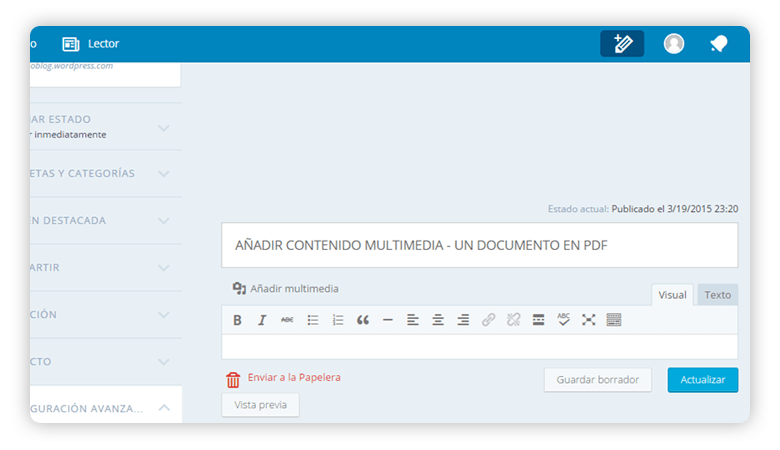Screen dimensions: 780x450
Task: Collapse the GURACIÓN AVANZA... section
Action: click(164, 408)
